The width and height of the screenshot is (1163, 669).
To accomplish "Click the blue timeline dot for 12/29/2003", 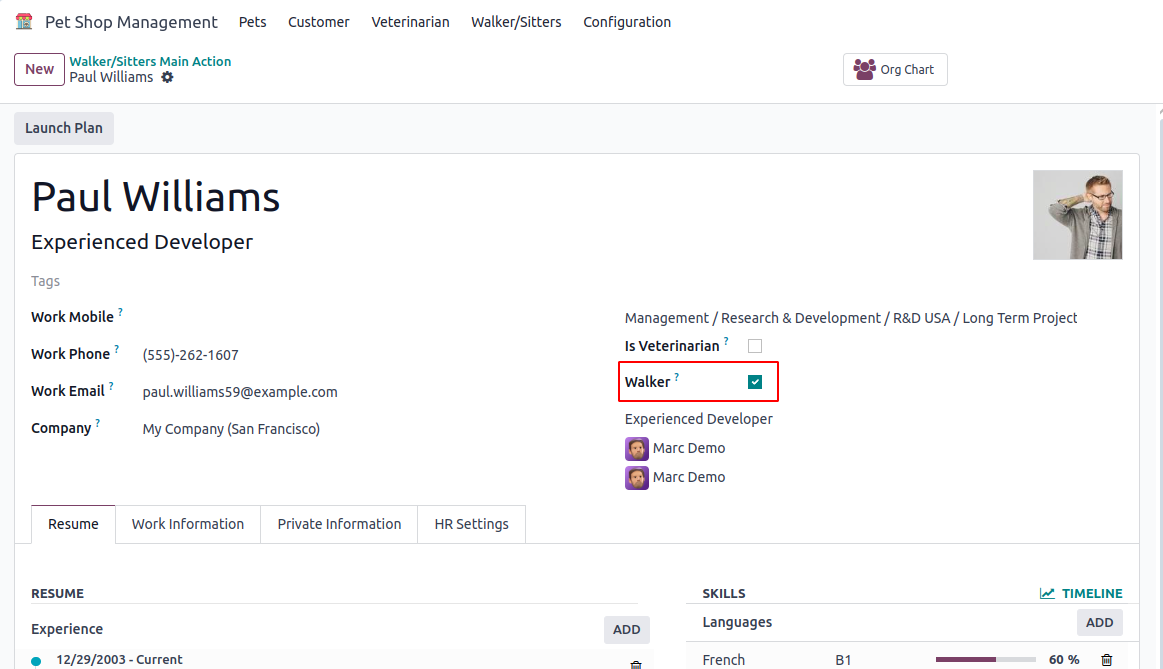I will click(36, 661).
